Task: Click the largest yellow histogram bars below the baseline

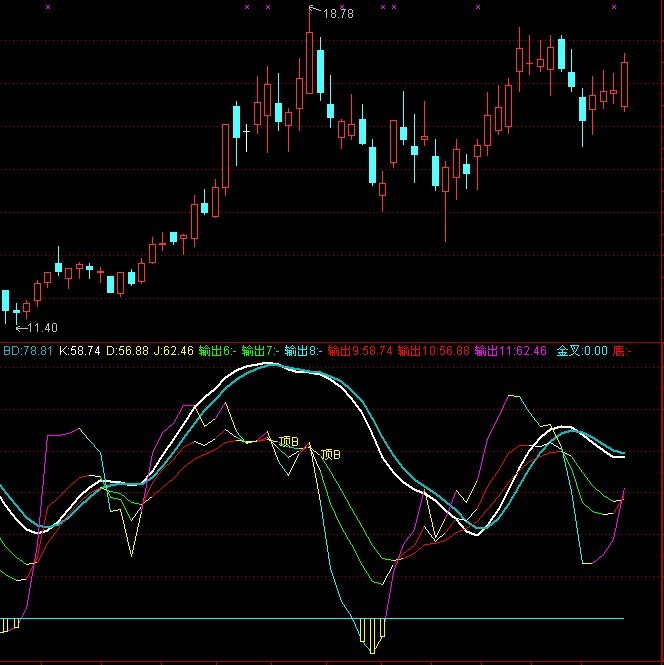Action: pos(372,635)
